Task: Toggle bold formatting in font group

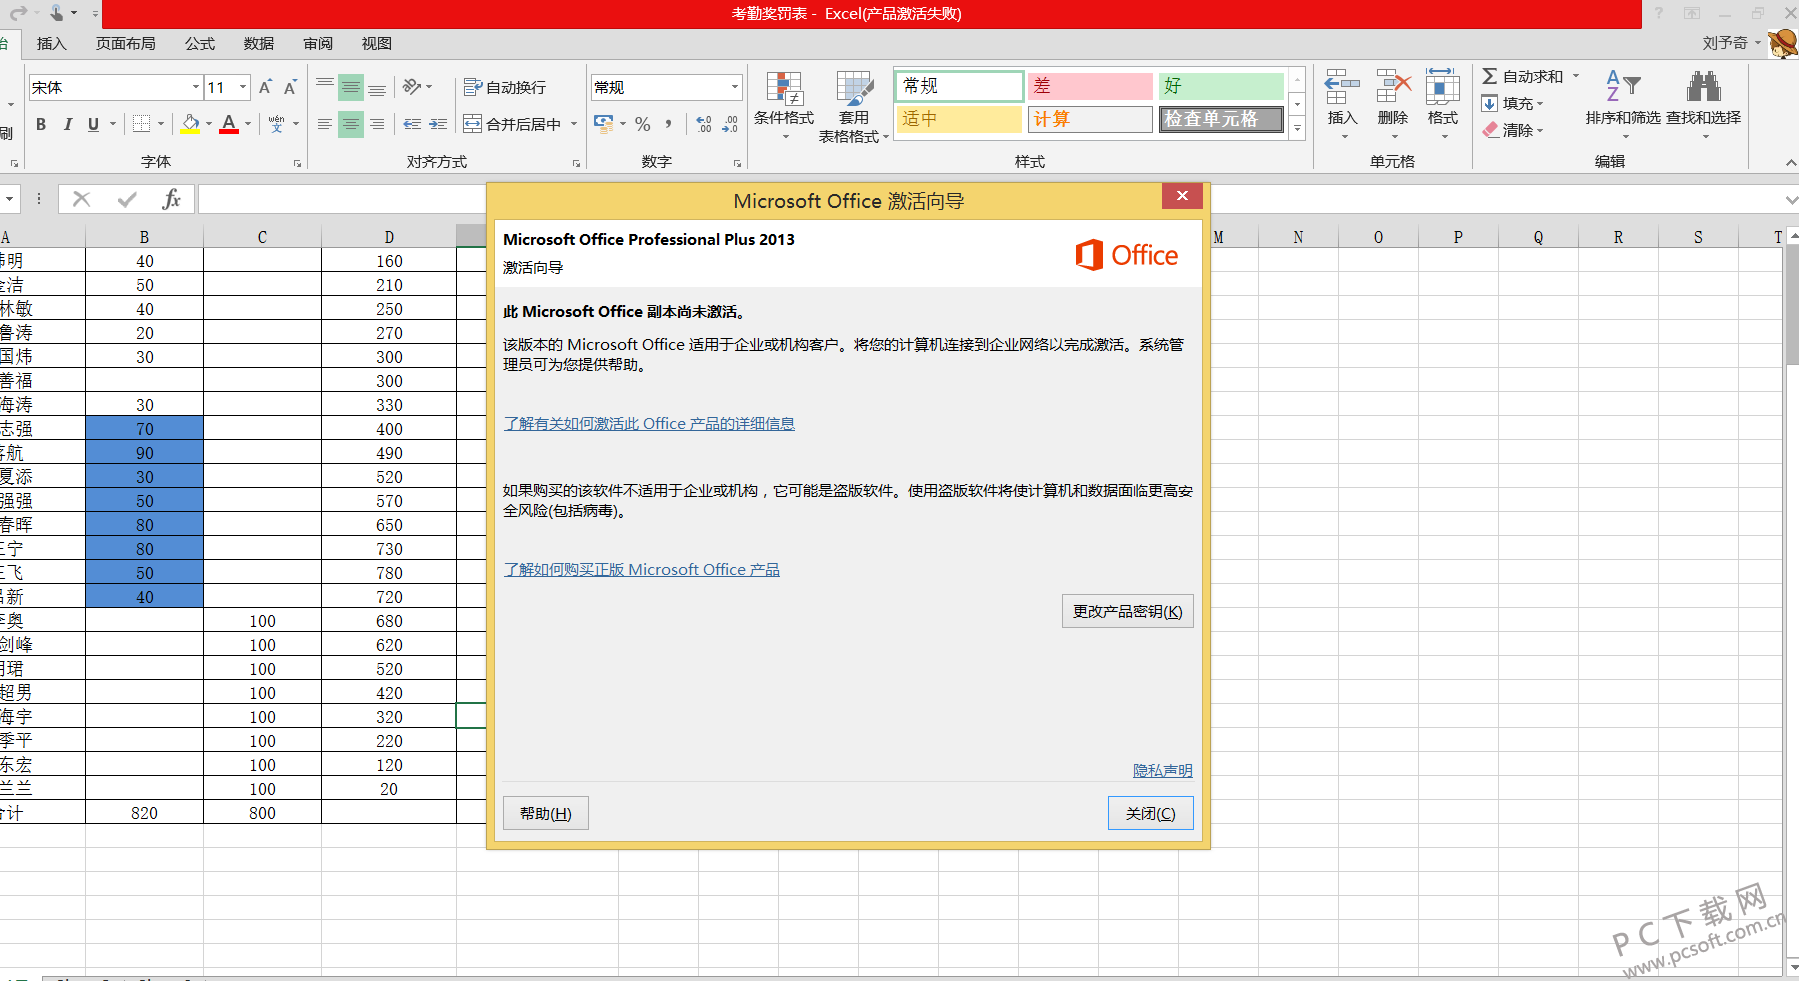Action: tap(41, 124)
